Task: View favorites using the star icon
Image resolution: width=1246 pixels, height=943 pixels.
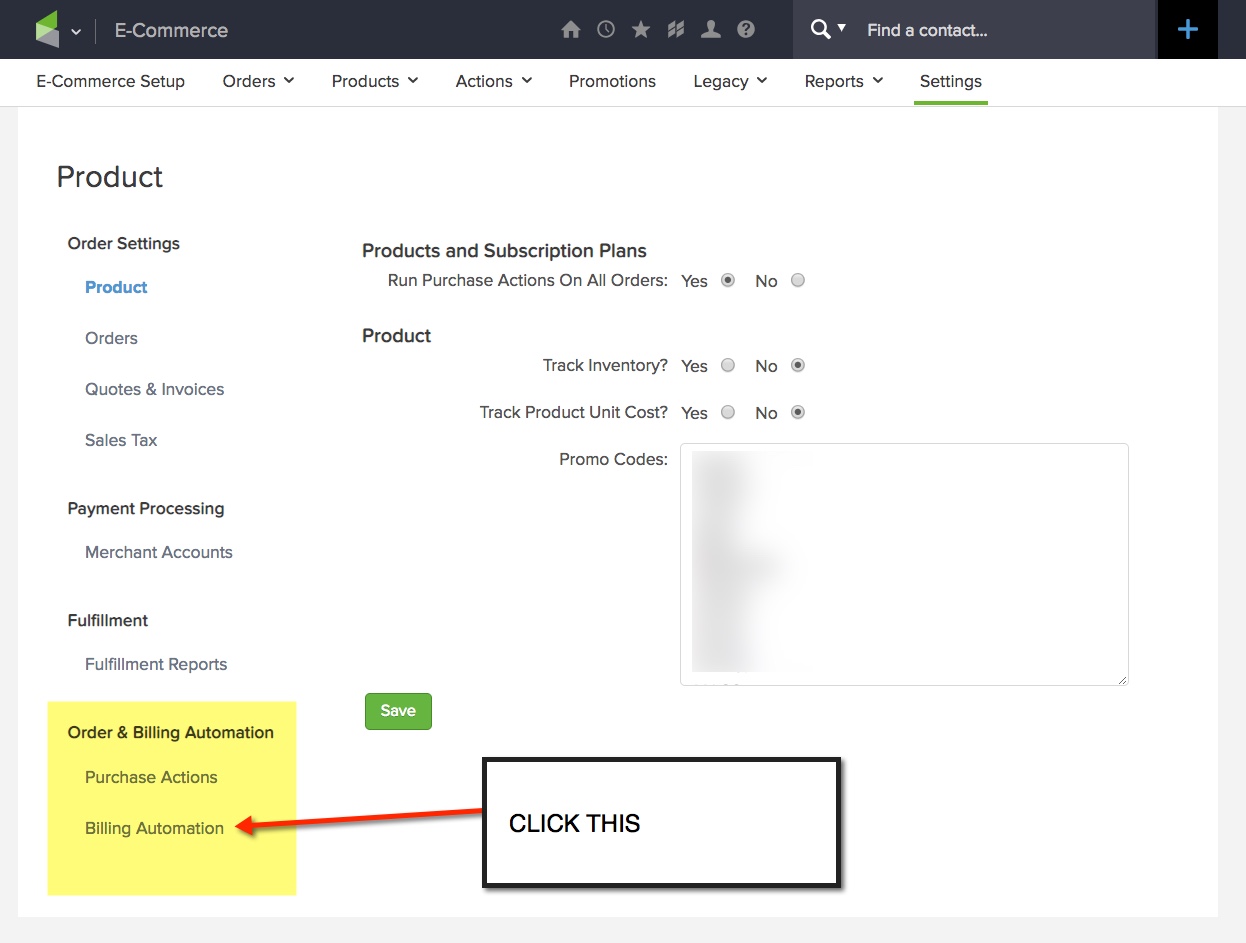Action: click(641, 29)
